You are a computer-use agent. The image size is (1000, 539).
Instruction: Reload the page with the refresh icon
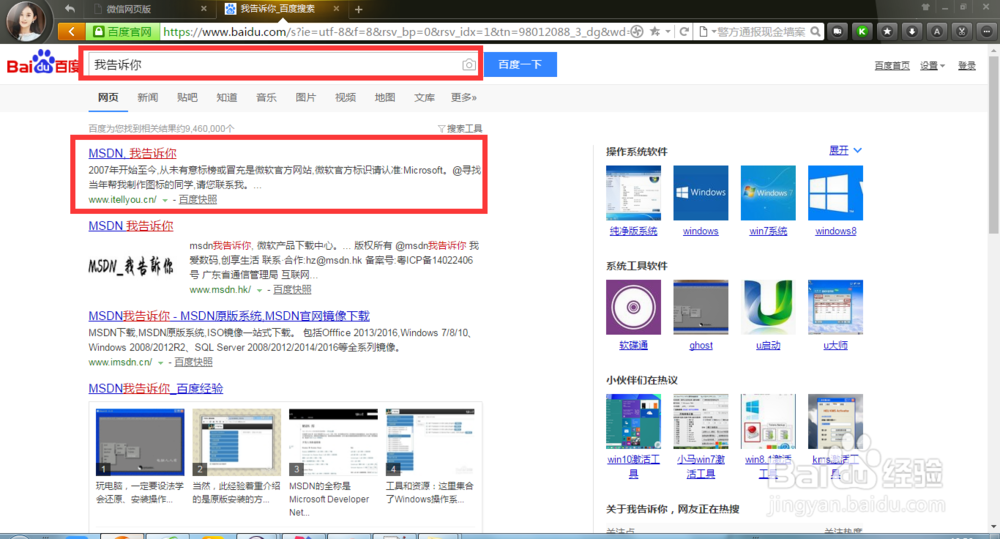(x=684, y=31)
